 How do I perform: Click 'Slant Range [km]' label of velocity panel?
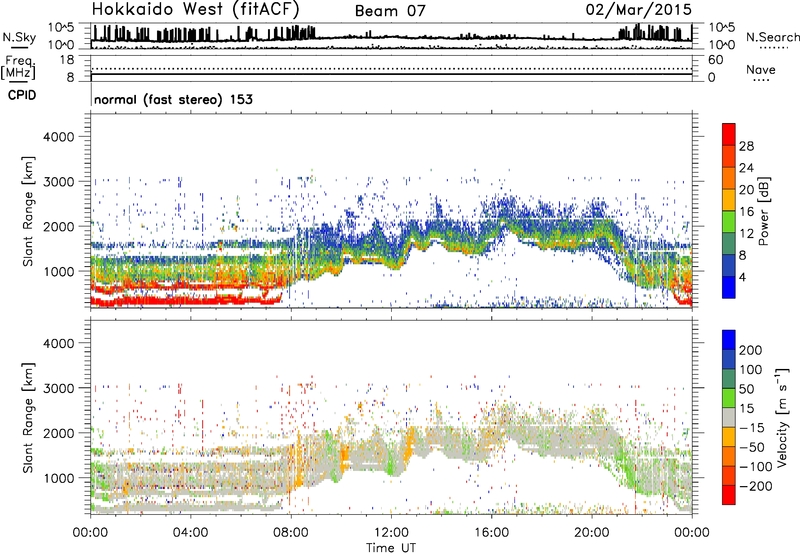coord(28,417)
